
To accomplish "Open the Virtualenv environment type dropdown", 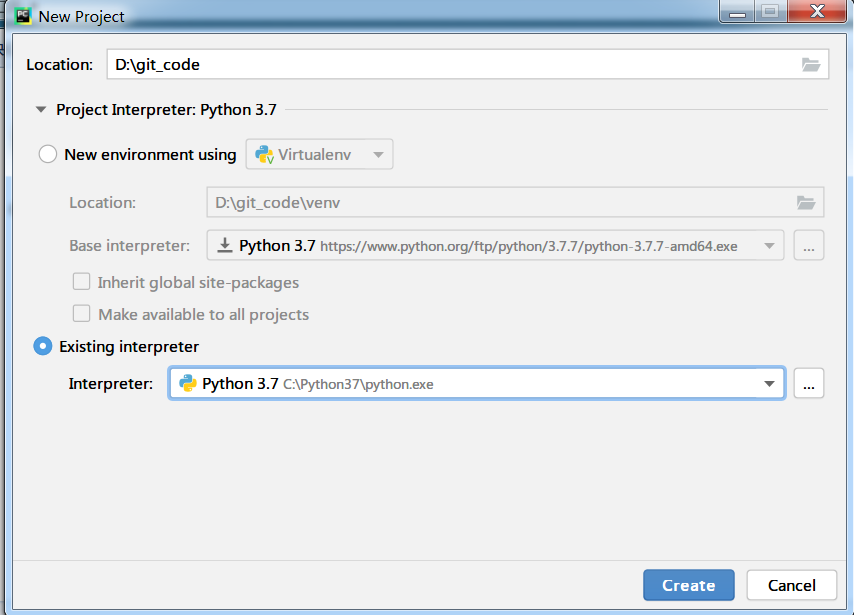I will tap(378, 155).
